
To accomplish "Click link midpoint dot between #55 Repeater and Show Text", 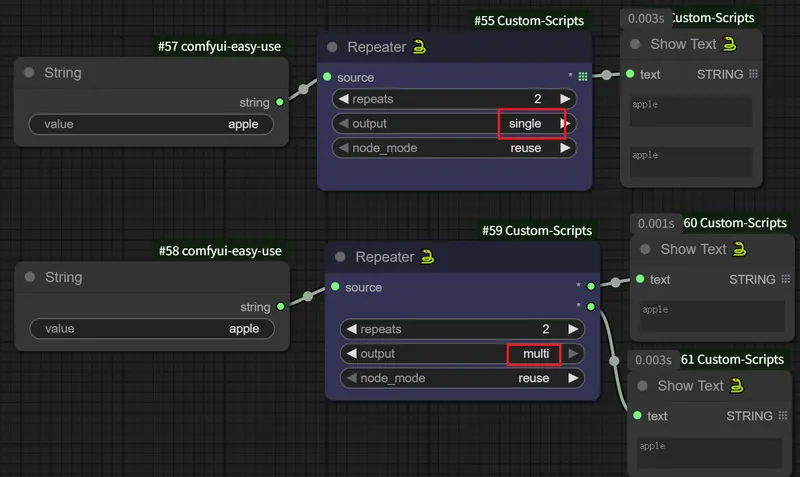I will [606, 75].
